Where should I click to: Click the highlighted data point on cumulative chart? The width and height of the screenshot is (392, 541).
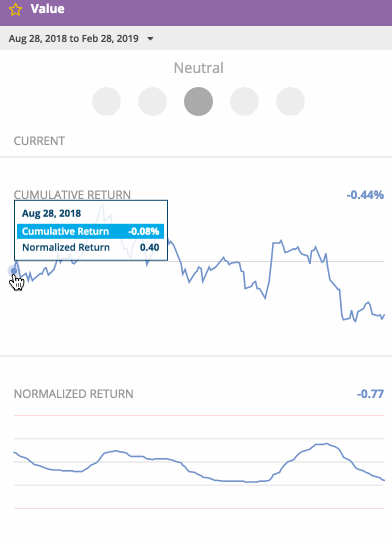click(13, 271)
